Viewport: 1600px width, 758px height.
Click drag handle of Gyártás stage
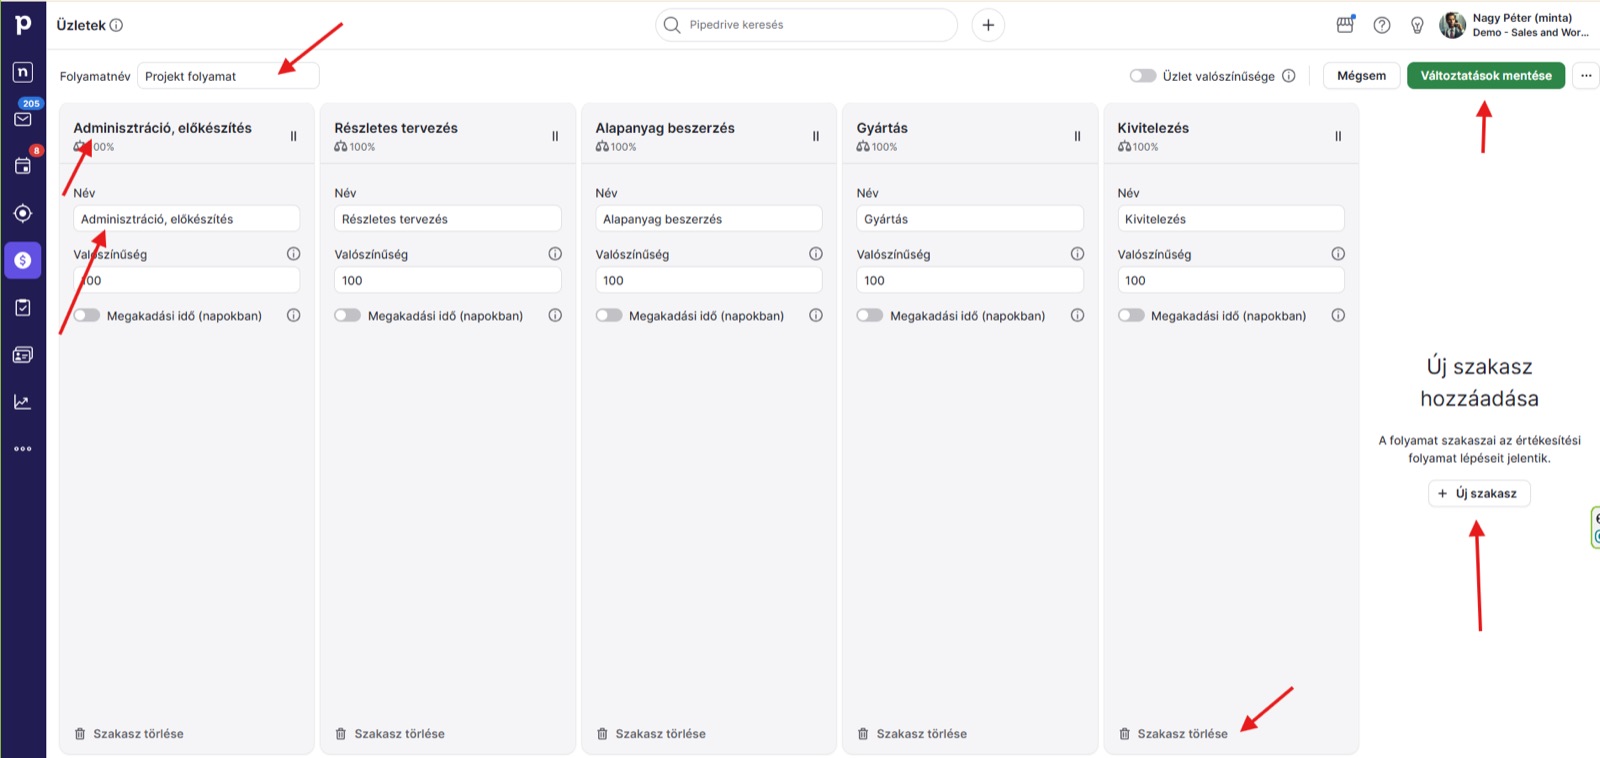(x=1077, y=136)
